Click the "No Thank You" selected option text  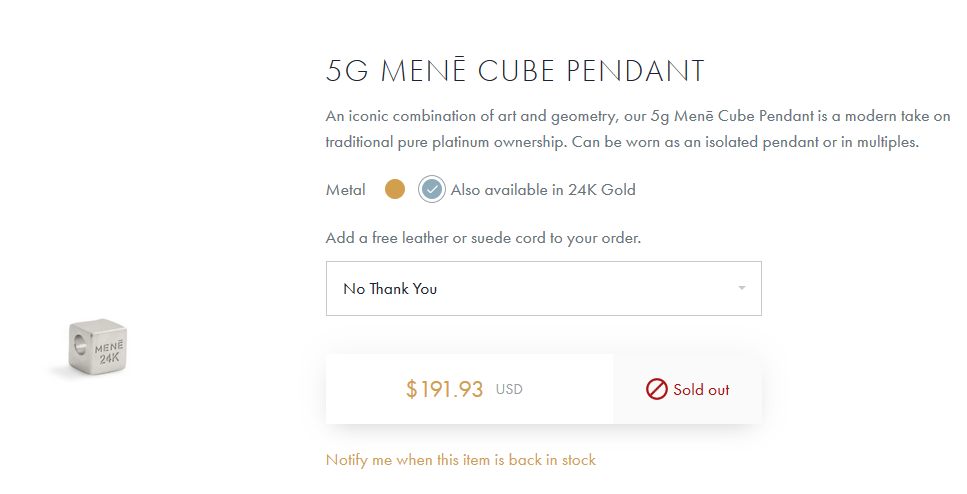tap(390, 289)
